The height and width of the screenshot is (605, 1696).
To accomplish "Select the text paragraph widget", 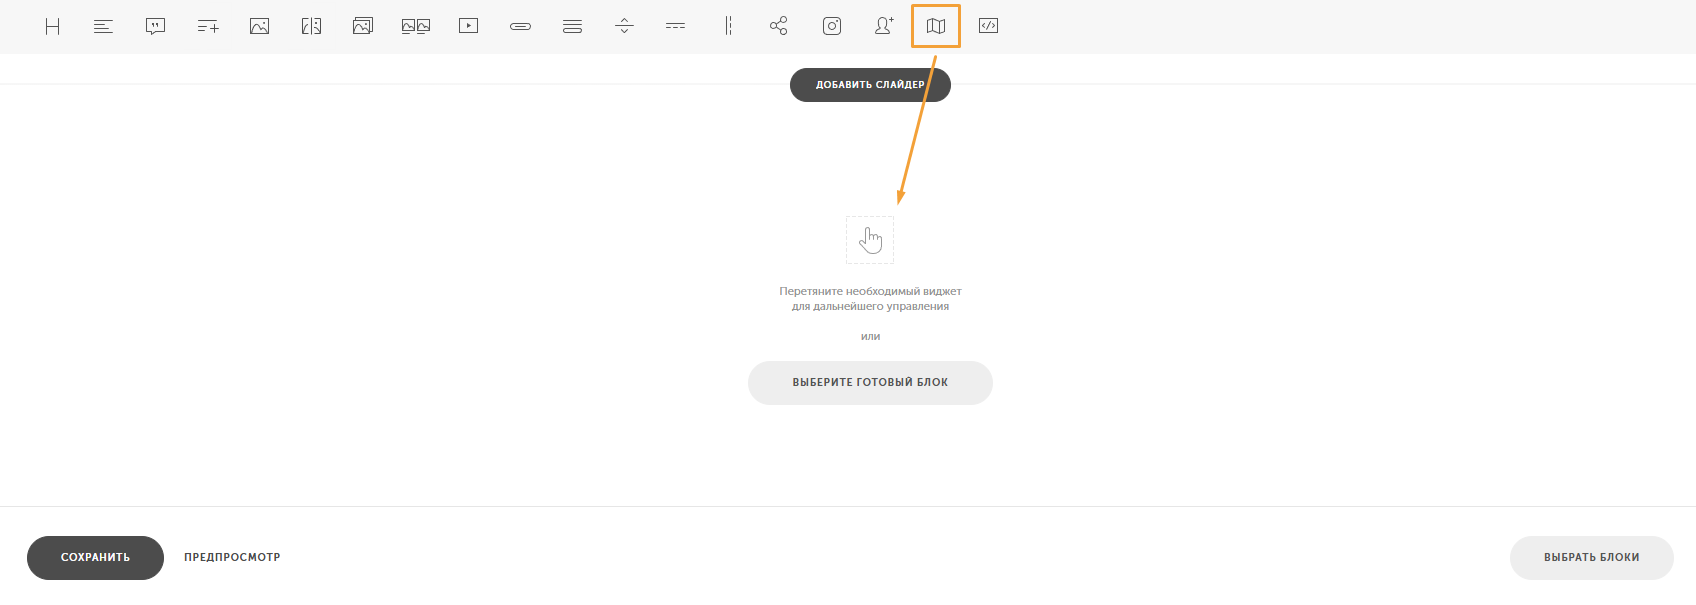I will click(x=103, y=26).
